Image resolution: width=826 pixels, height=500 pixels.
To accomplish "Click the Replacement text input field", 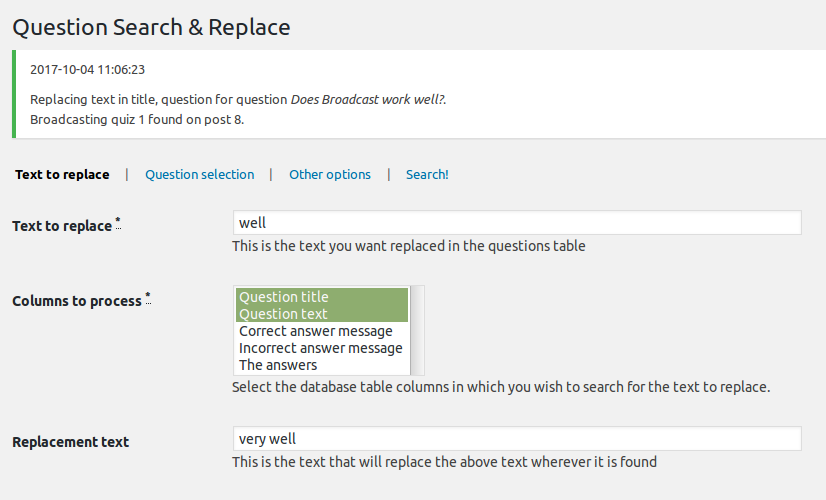I will click(516, 439).
